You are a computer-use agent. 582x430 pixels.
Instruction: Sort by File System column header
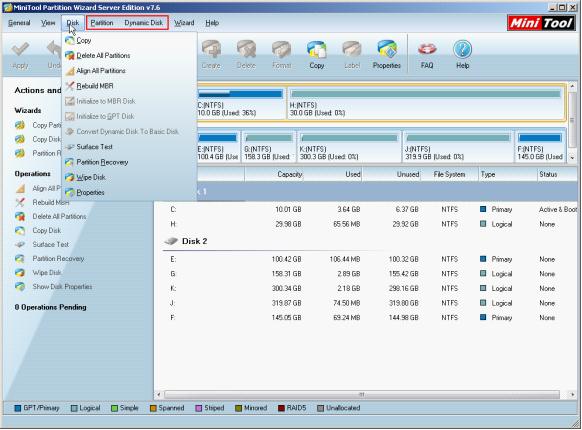(x=449, y=174)
